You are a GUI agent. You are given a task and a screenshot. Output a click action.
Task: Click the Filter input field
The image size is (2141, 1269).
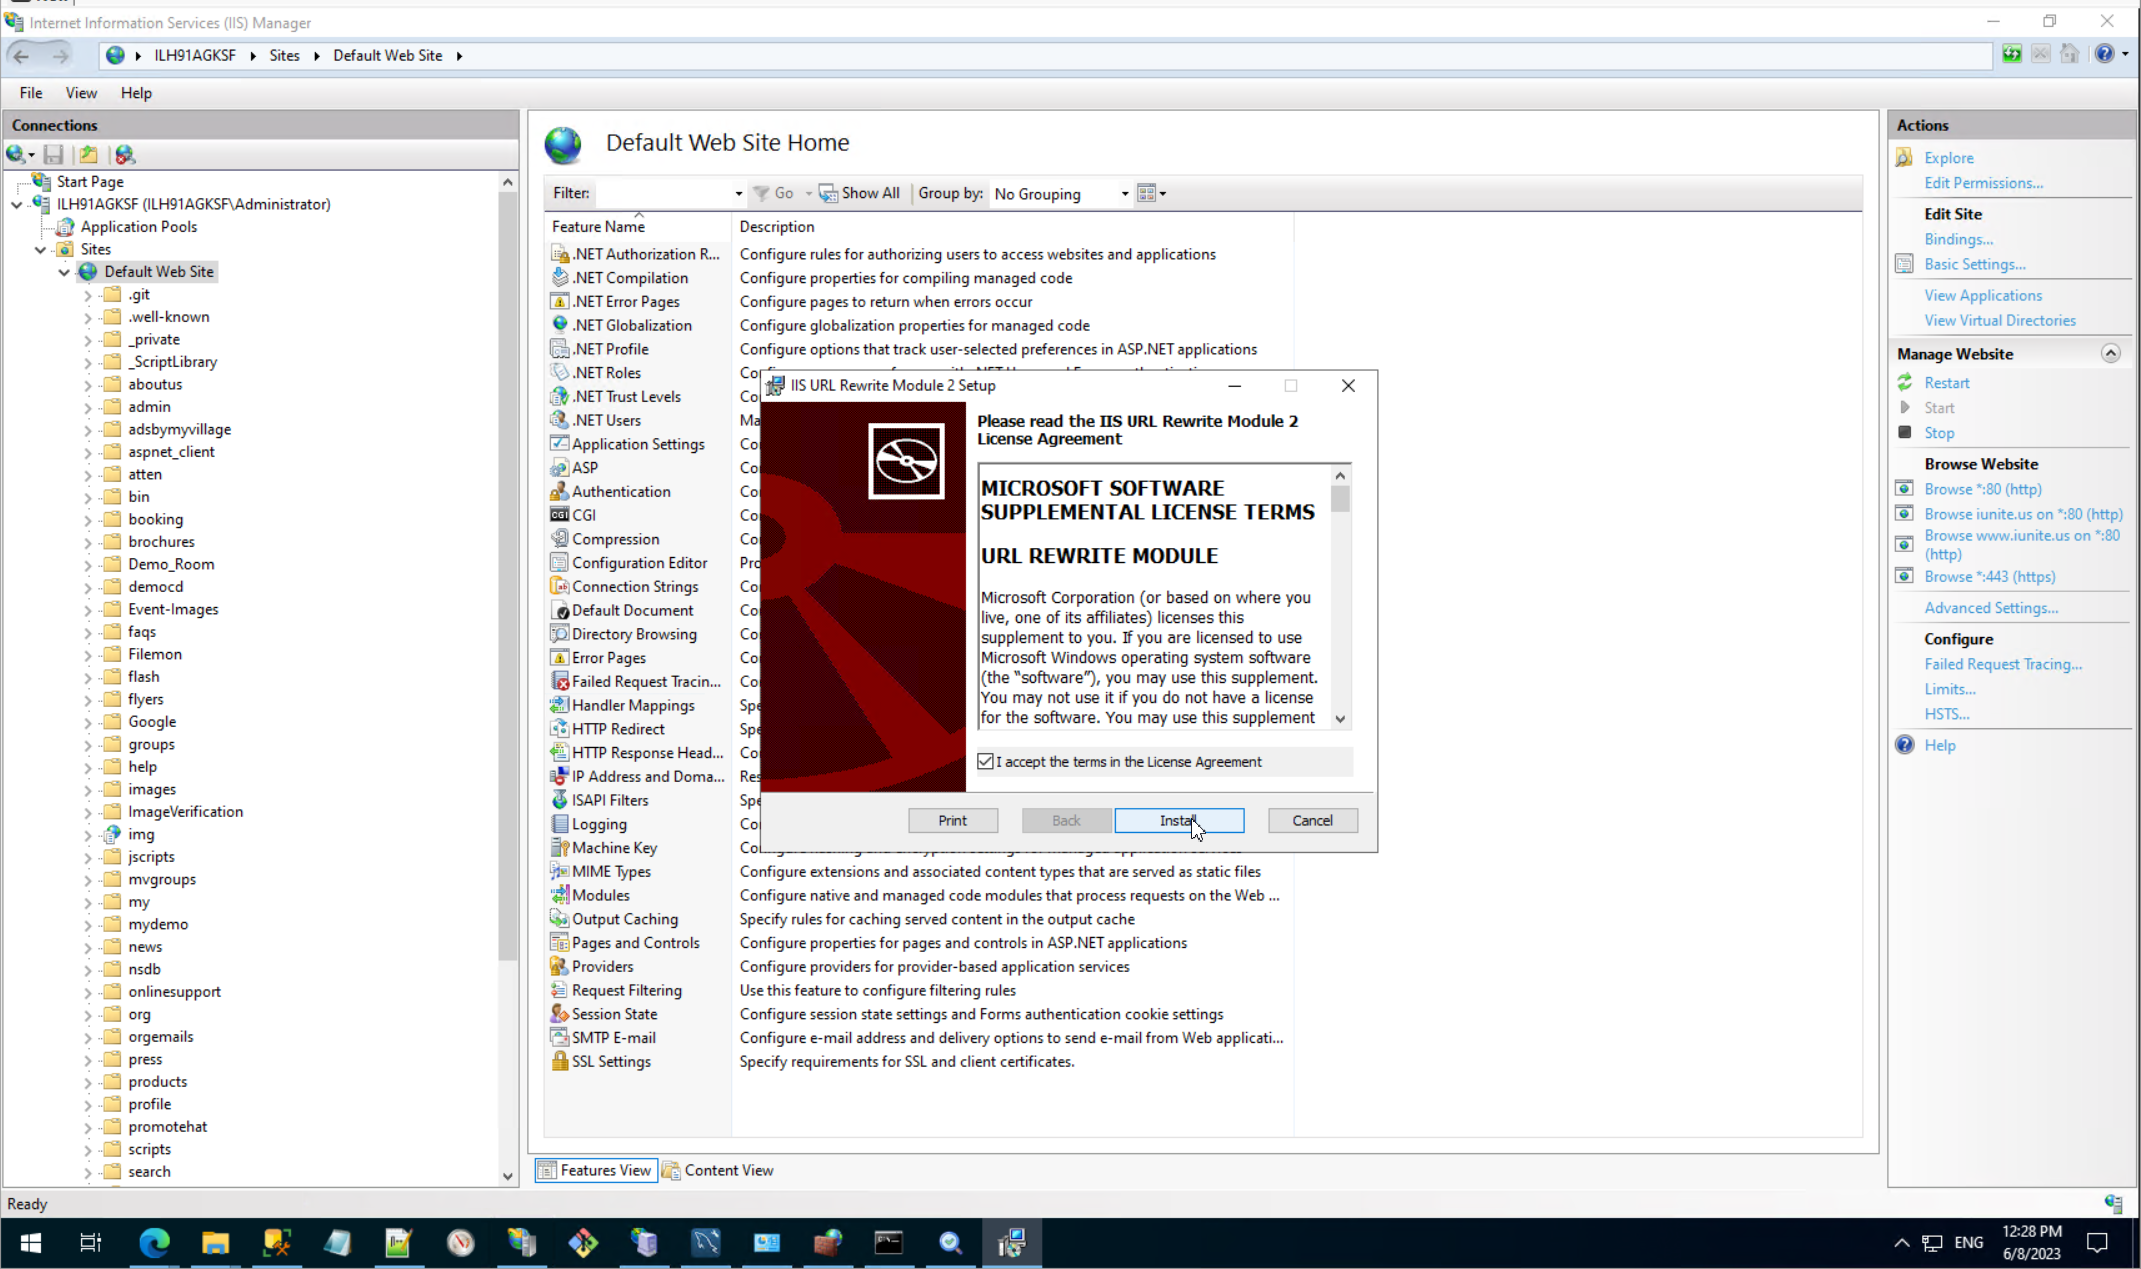tap(665, 193)
